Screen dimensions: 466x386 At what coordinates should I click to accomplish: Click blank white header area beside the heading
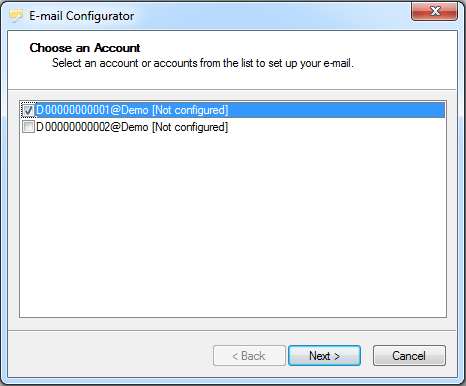297,48
